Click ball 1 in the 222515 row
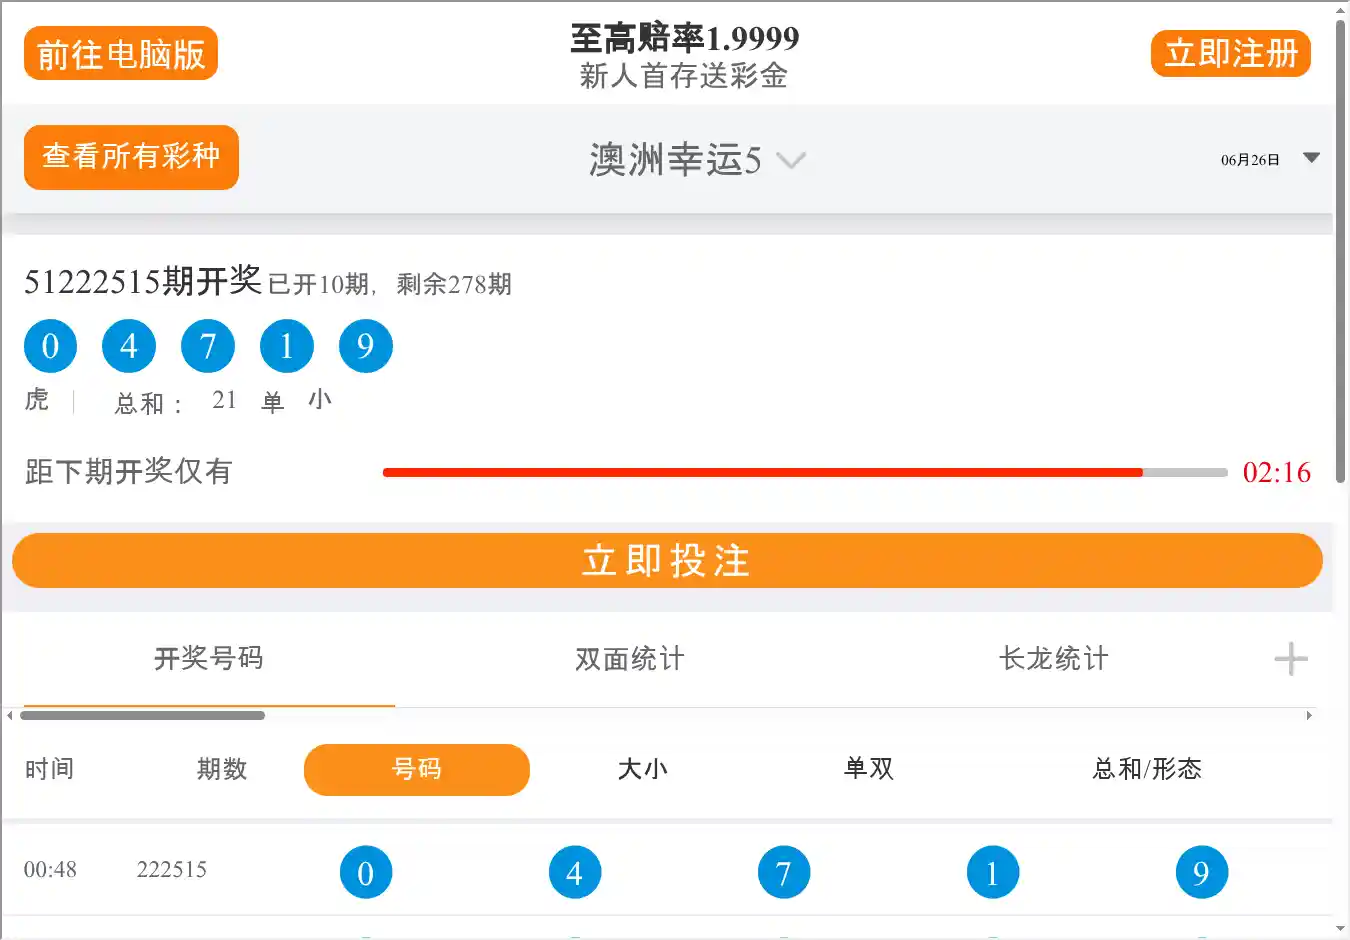Screen dimensions: 1350x940 click(992, 872)
